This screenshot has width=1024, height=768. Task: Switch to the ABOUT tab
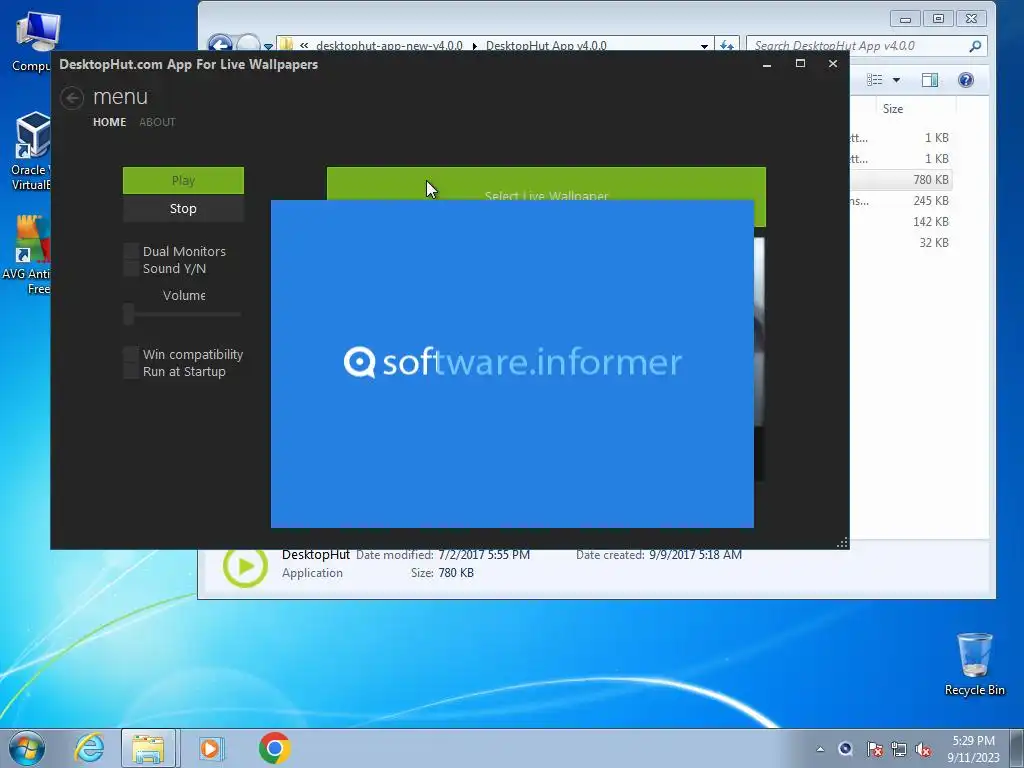(x=157, y=122)
